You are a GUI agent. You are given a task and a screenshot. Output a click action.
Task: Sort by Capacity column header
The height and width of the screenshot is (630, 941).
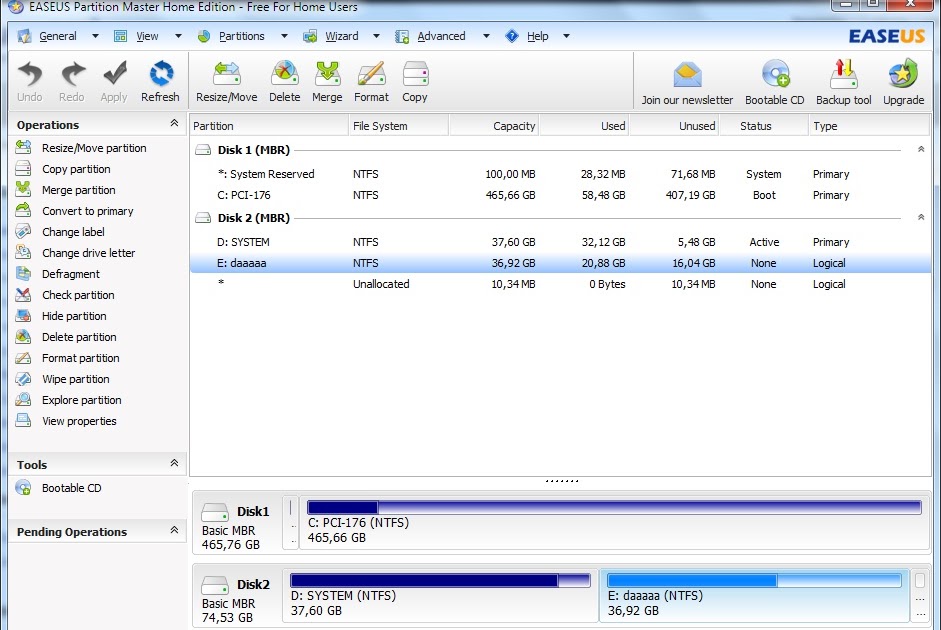click(x=494, y=126)
